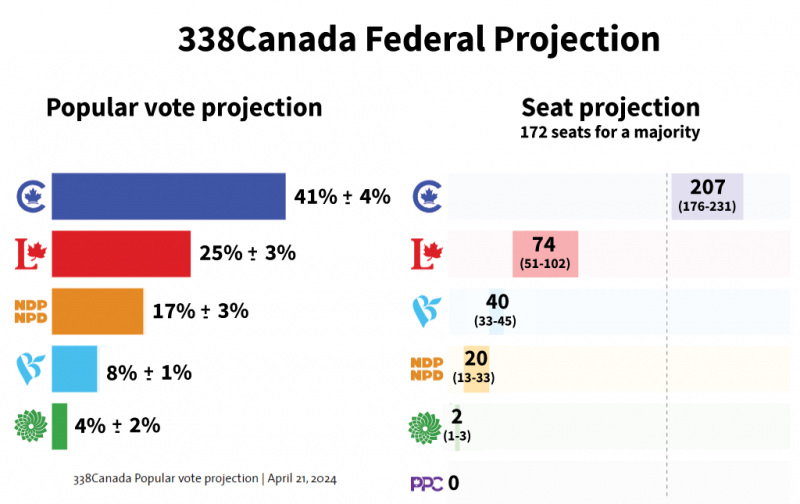Screen dimensions: 800x504
Task: Click the Bloc Québécois logo in seat projection
Action: click(x=428, y=311)
